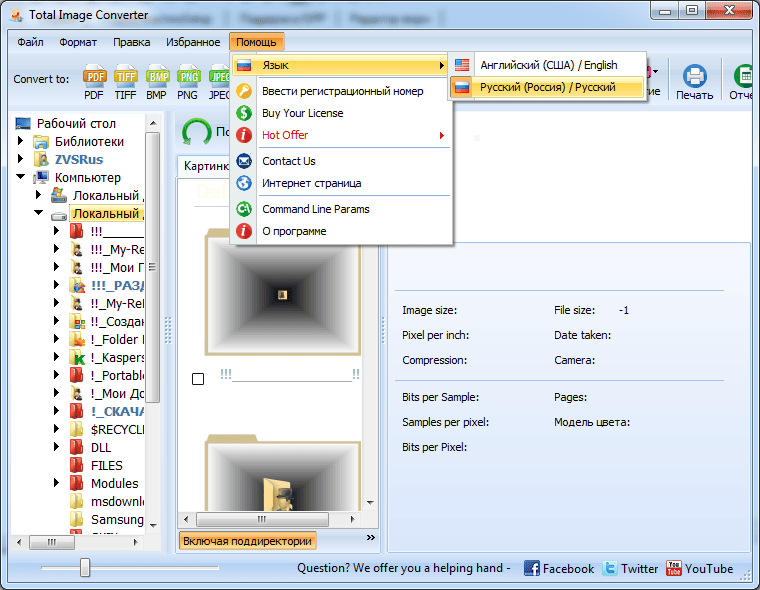
Task: Select the Язык menu entry
Action: (x=340, y=65)
